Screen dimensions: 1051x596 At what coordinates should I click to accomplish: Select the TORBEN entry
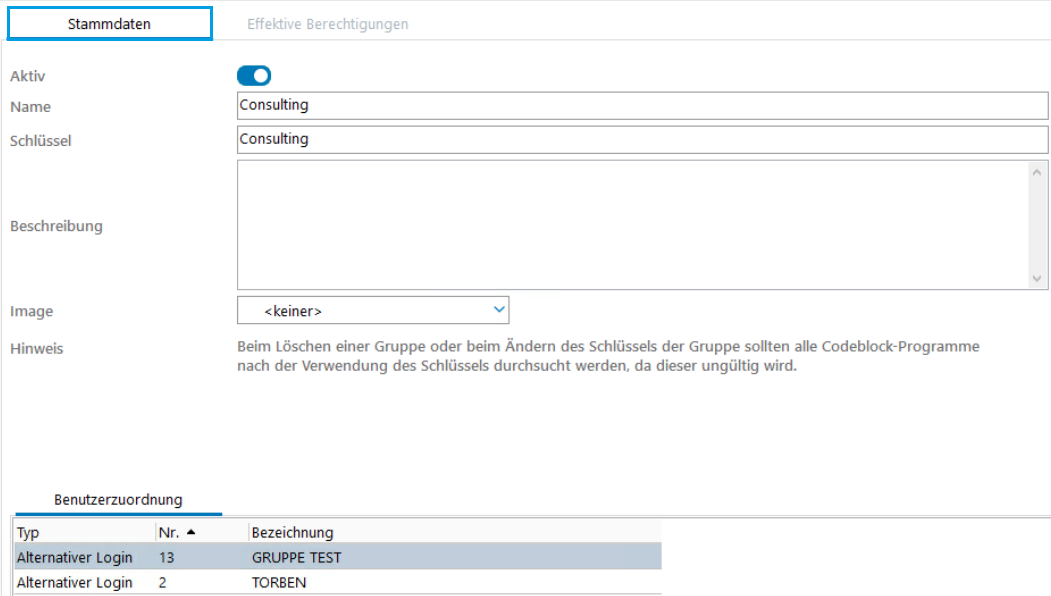(279, 582)
